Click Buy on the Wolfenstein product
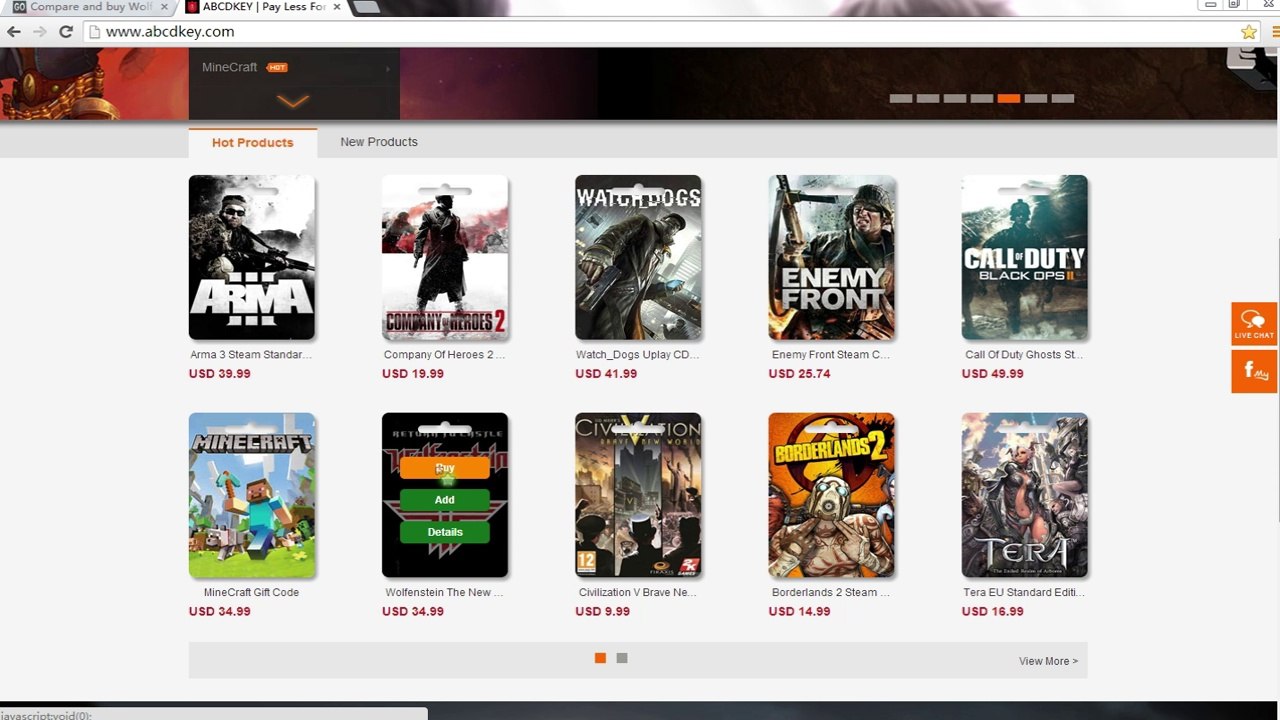This screenshot has height=720, width=1280. 445,468
